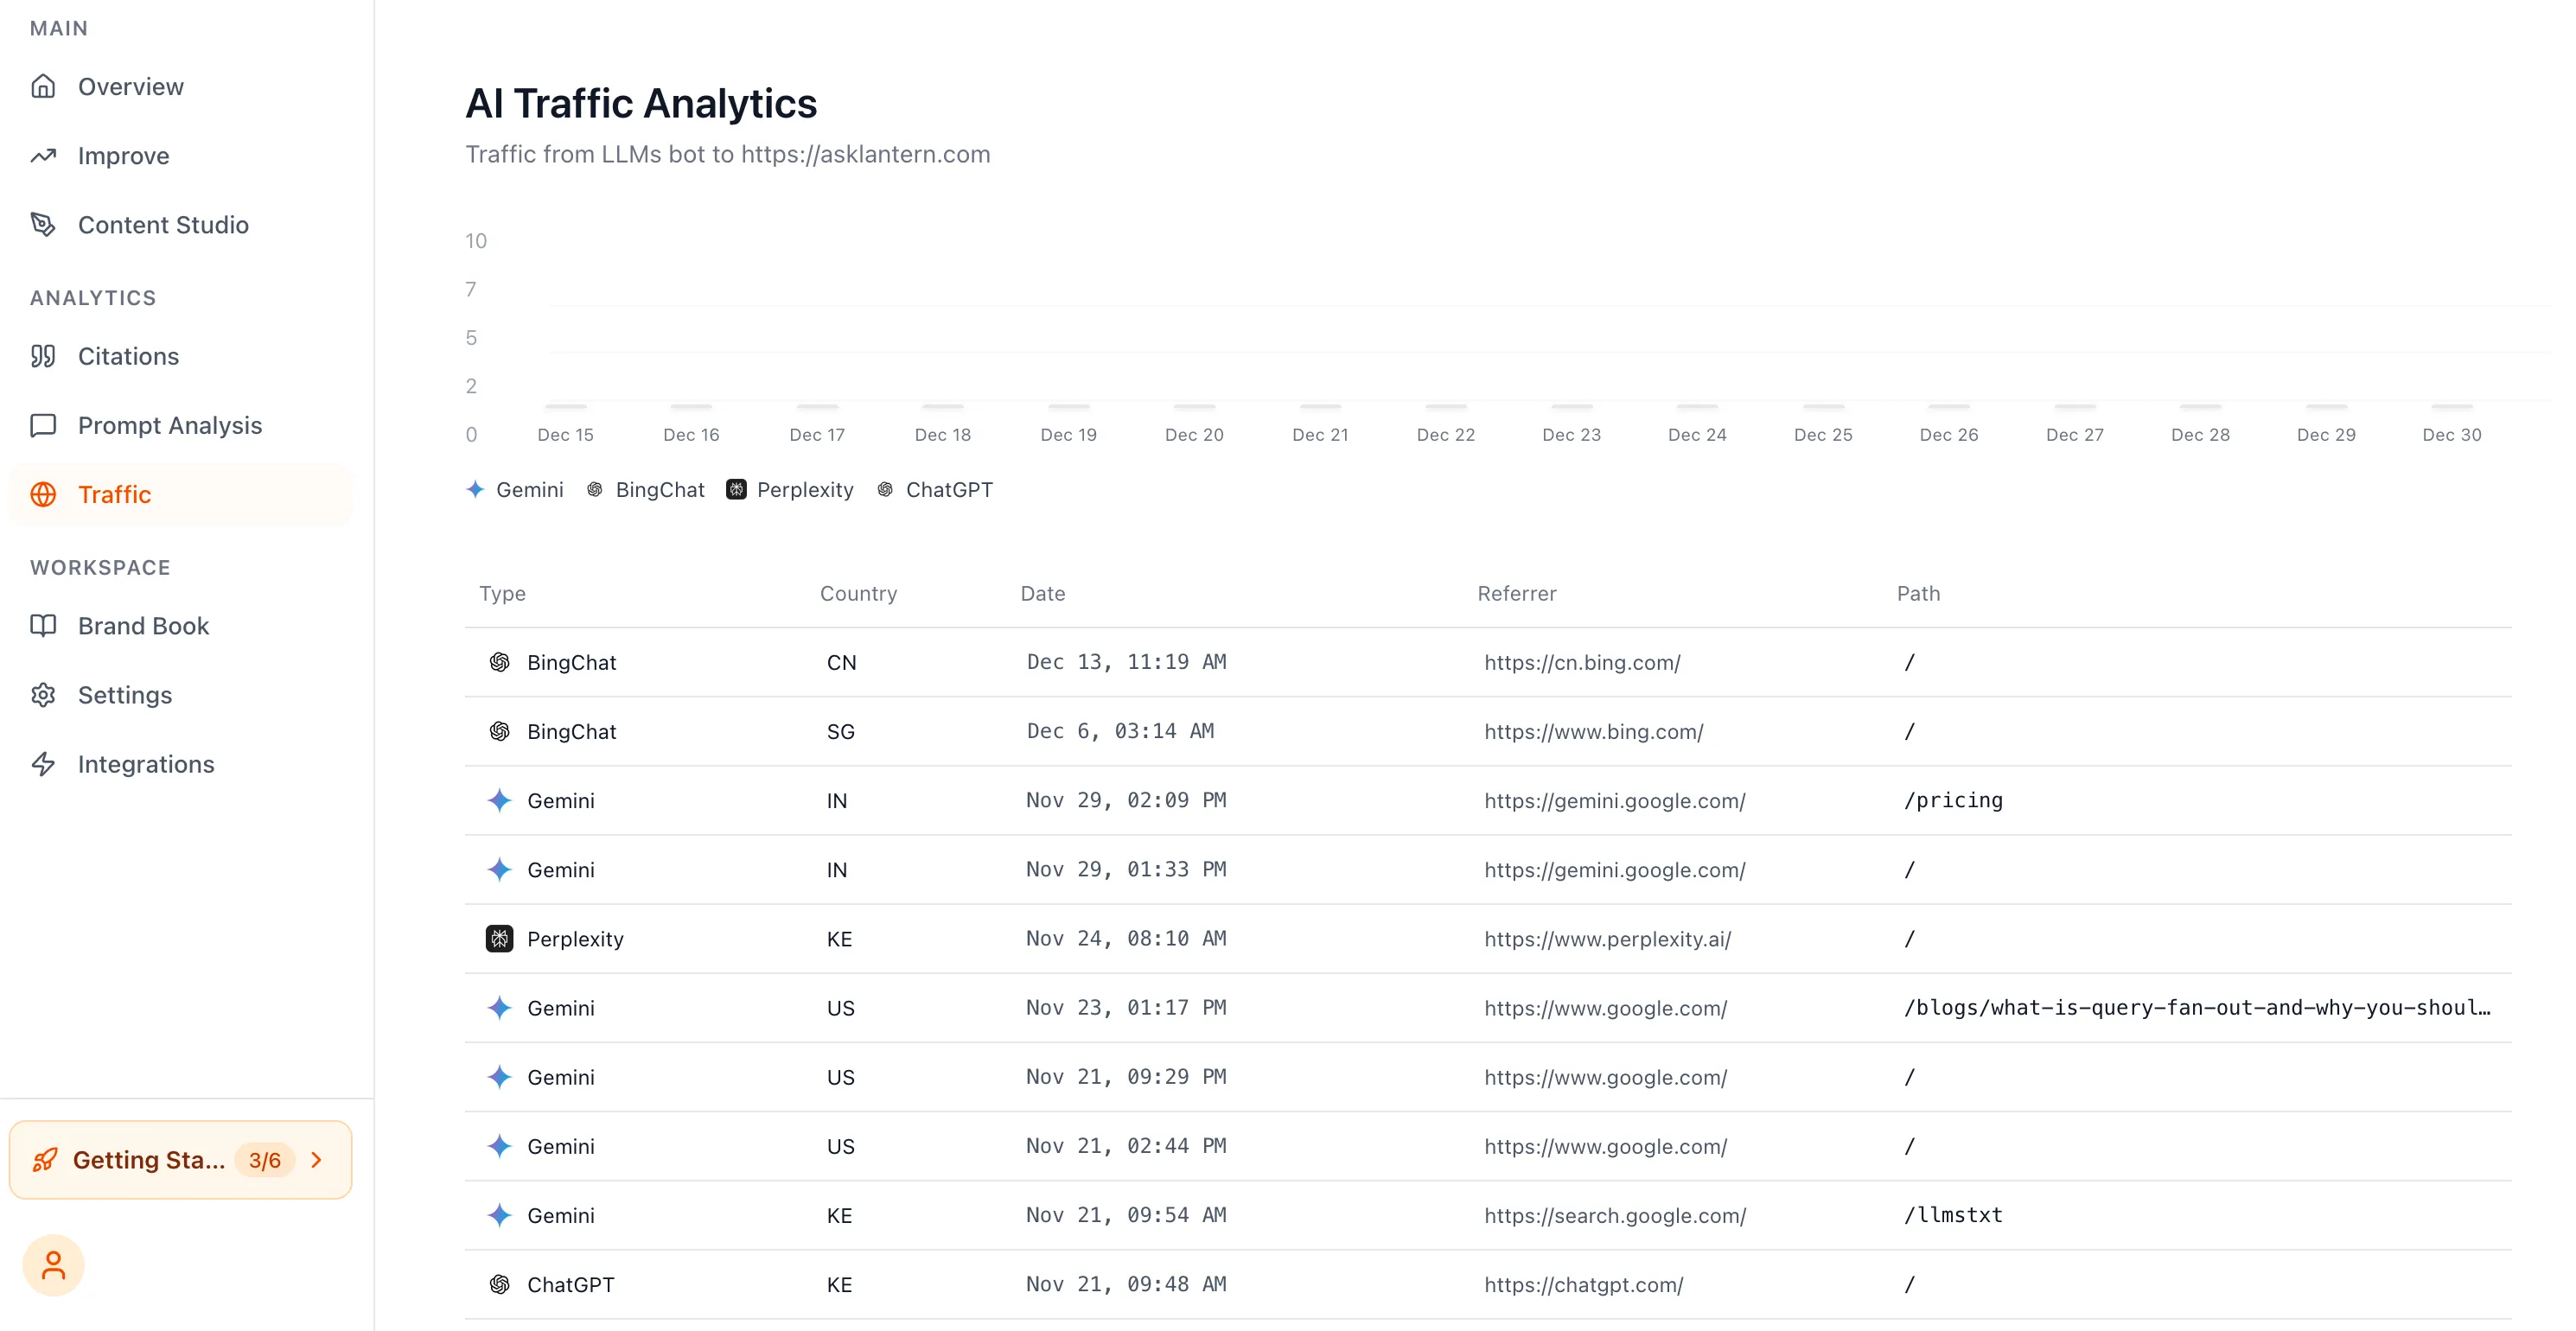Click the pen icon for Content Studio
Screen dimensions: 2576x1331
tap(45, 224)
